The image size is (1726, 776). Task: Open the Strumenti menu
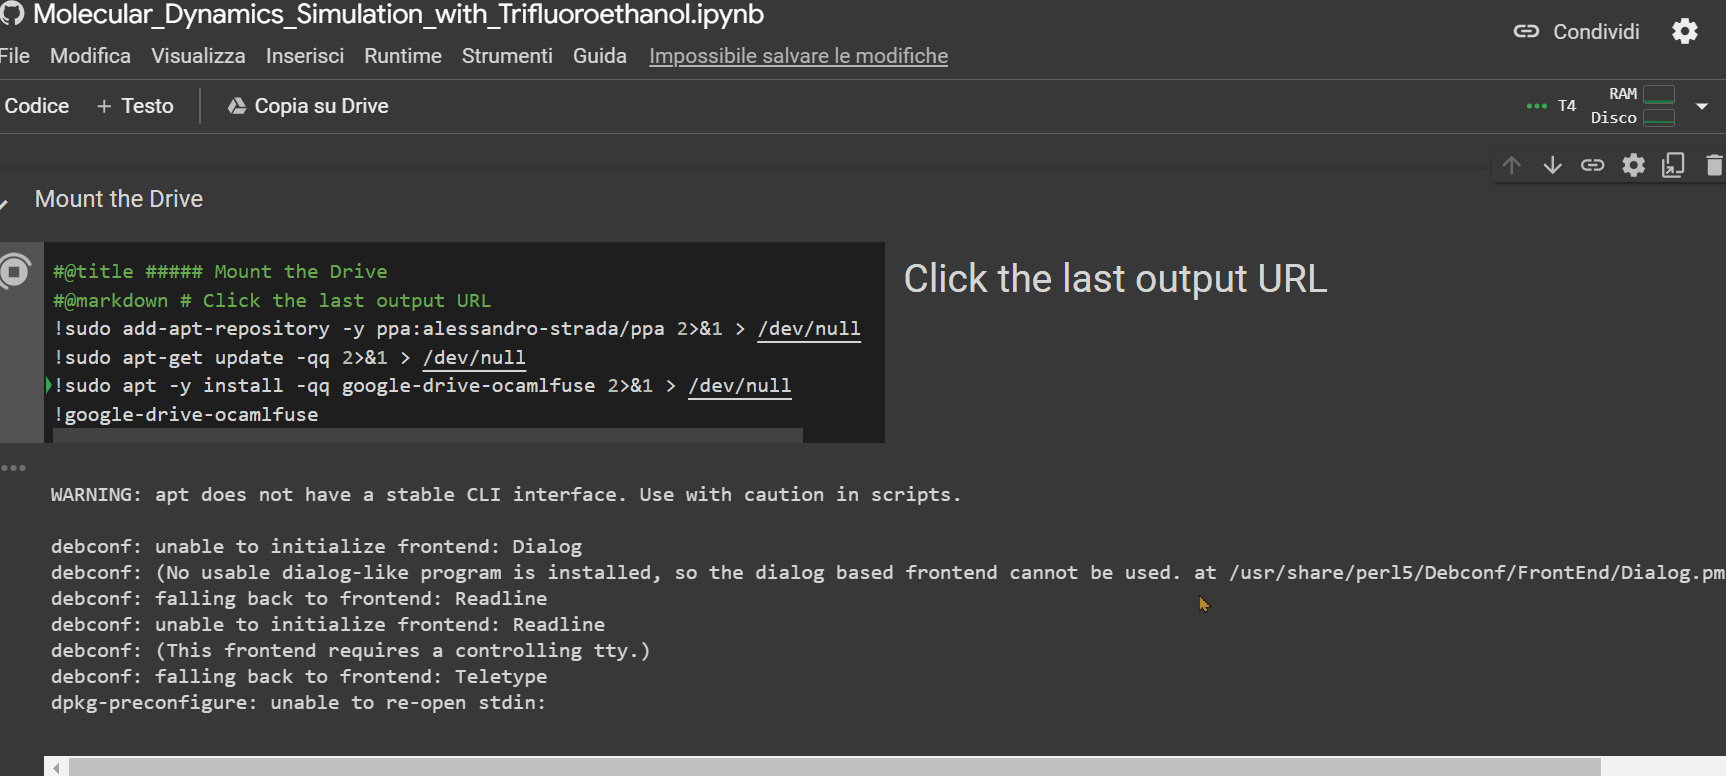pyautogui.click(x=507, y=56)
